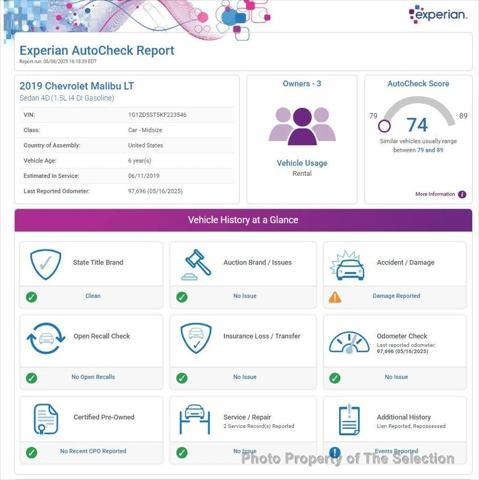This screenshot has width=479, height=480.
Task: Click the Vehicle History at a Glance banner
Action: [243, 220]
